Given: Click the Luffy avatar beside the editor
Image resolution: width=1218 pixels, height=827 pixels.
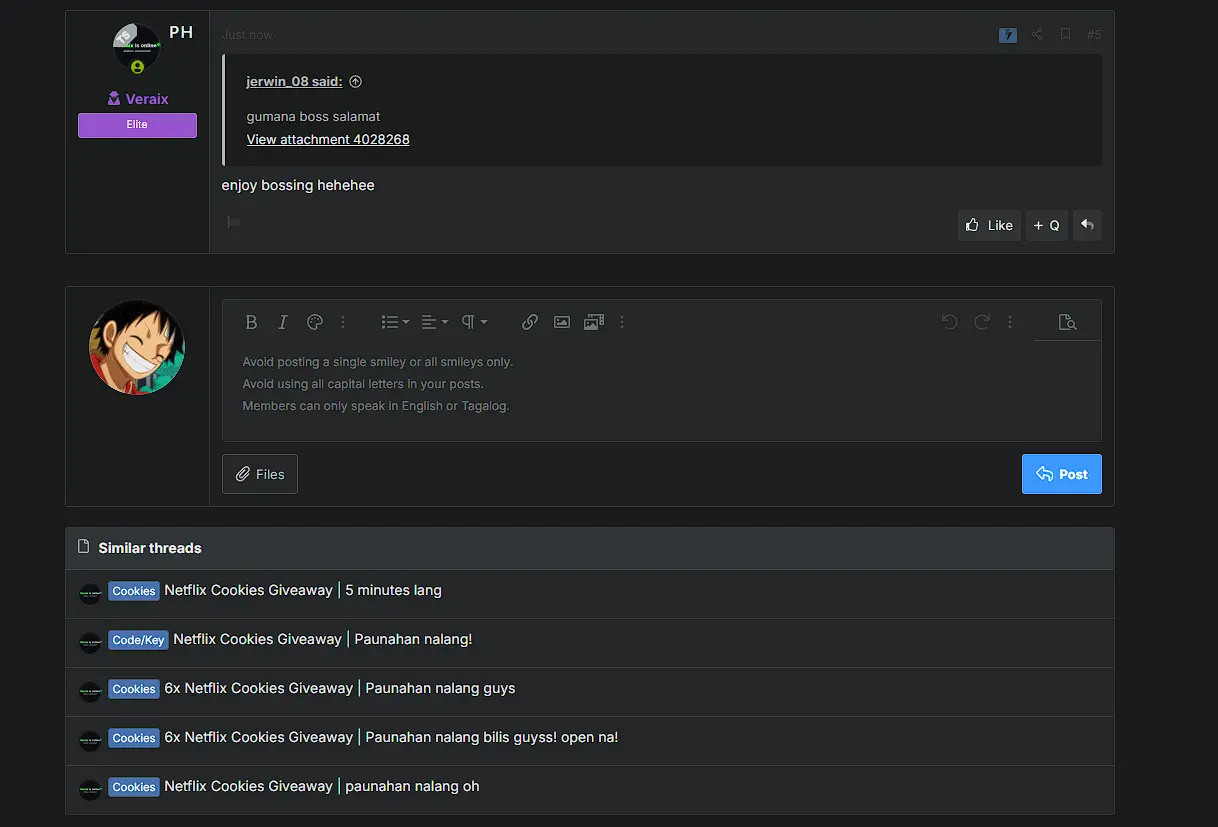Looking at the screenshot, I should coord(137,347).
